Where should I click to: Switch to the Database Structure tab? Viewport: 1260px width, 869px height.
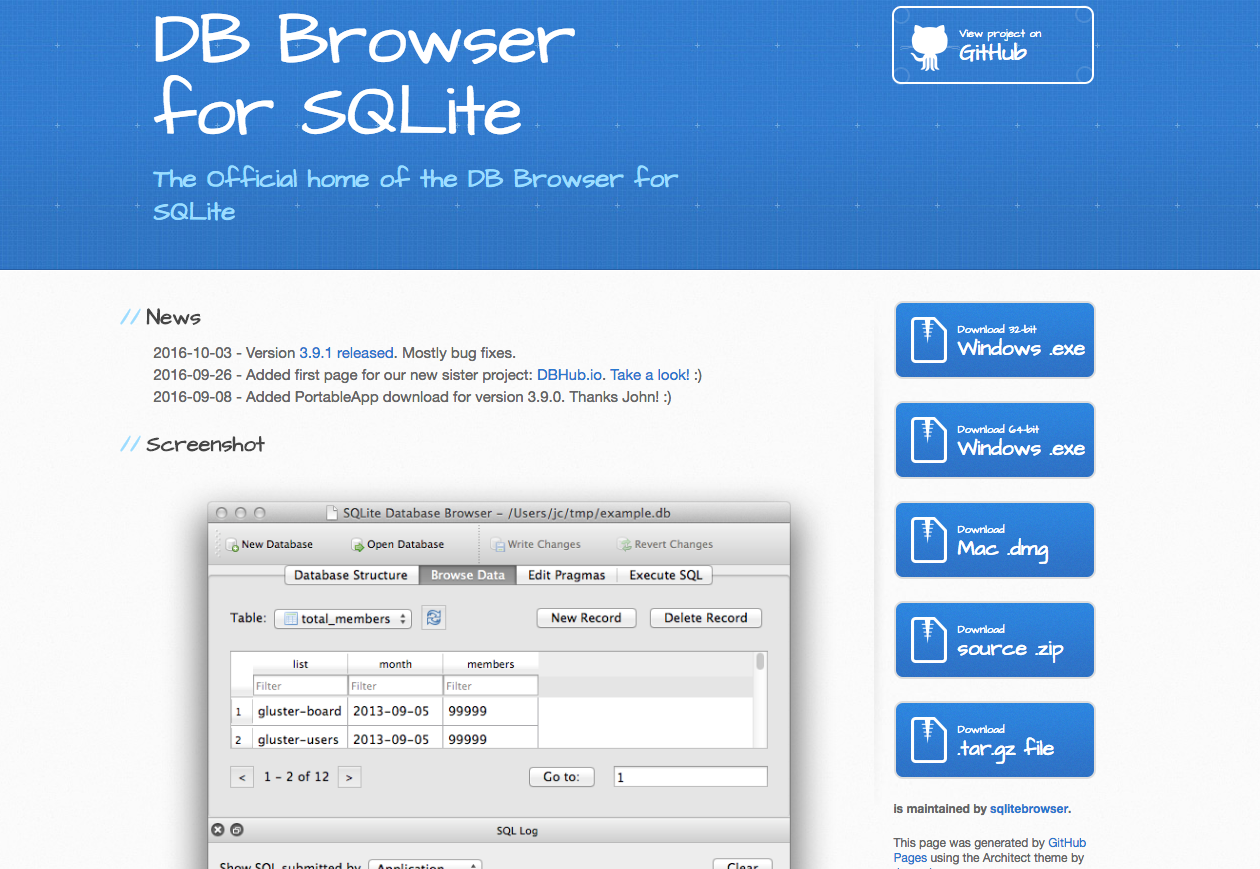(350, 575)
